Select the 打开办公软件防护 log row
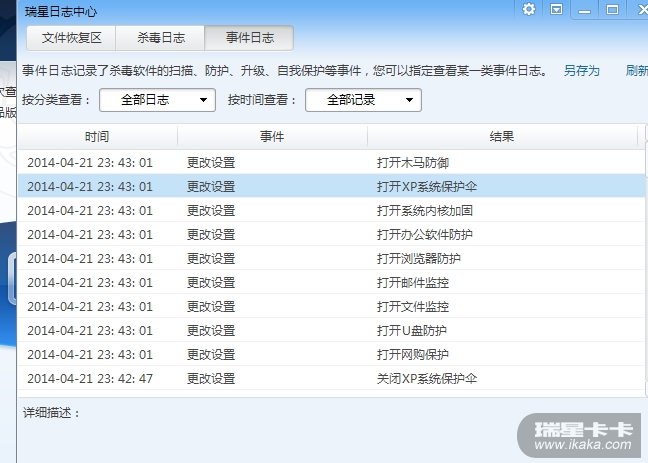The width and height of the screenshot is (648, 463). 331,234
